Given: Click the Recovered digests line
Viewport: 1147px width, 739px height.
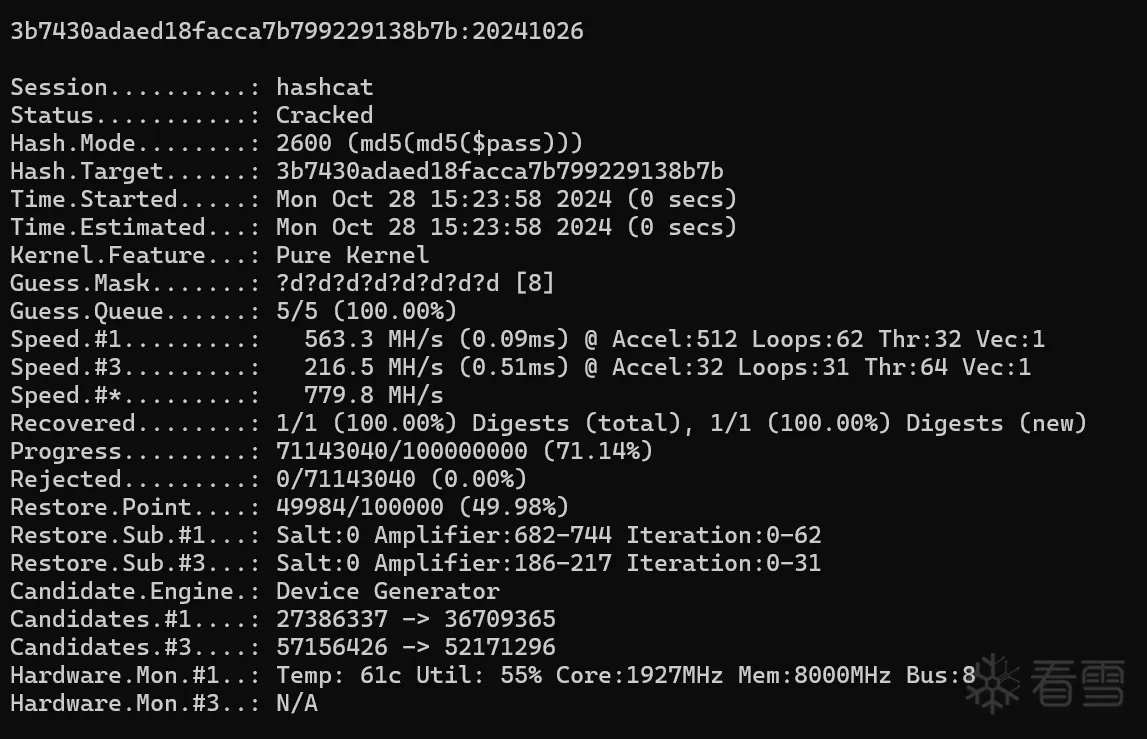Looking at the screenshot, I should [x=548, y=424].
